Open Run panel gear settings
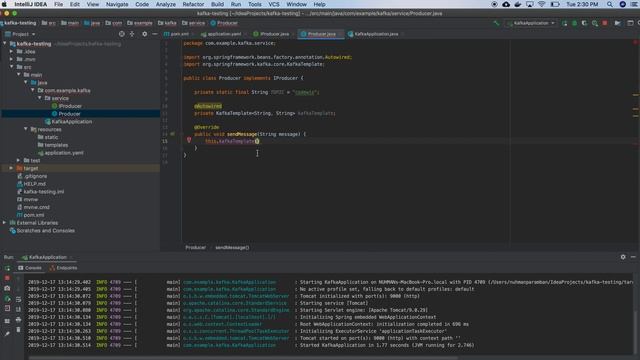Viewport: 640px width, 360px height. [x=623, y=257]
